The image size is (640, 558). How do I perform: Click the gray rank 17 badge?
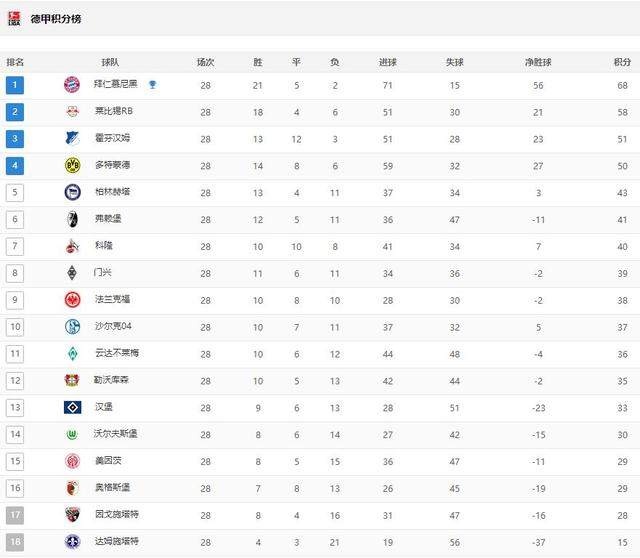(x=15, y=515)
